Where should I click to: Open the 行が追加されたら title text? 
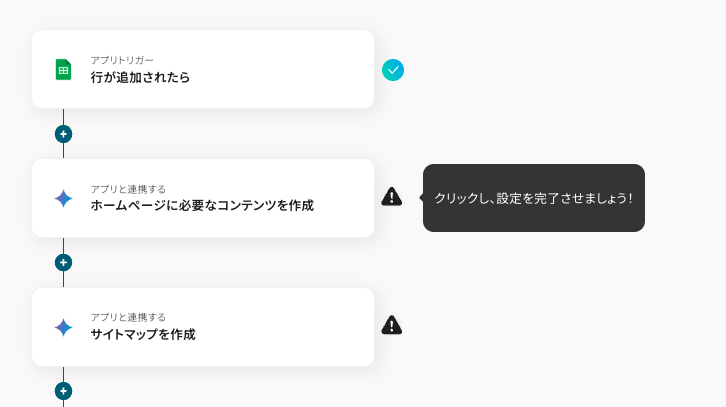[140, 77]
